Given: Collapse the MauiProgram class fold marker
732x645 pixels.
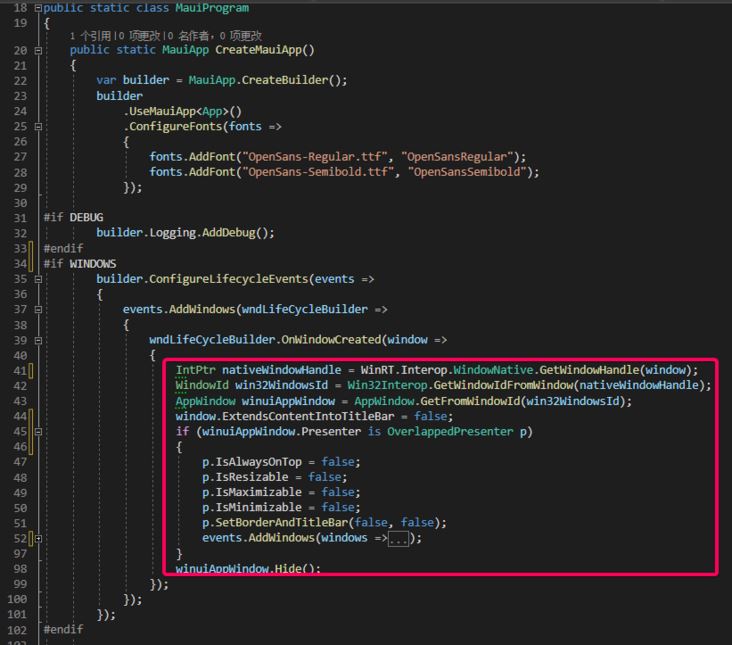Looking at the screenshot, I should tap(38, 8).
